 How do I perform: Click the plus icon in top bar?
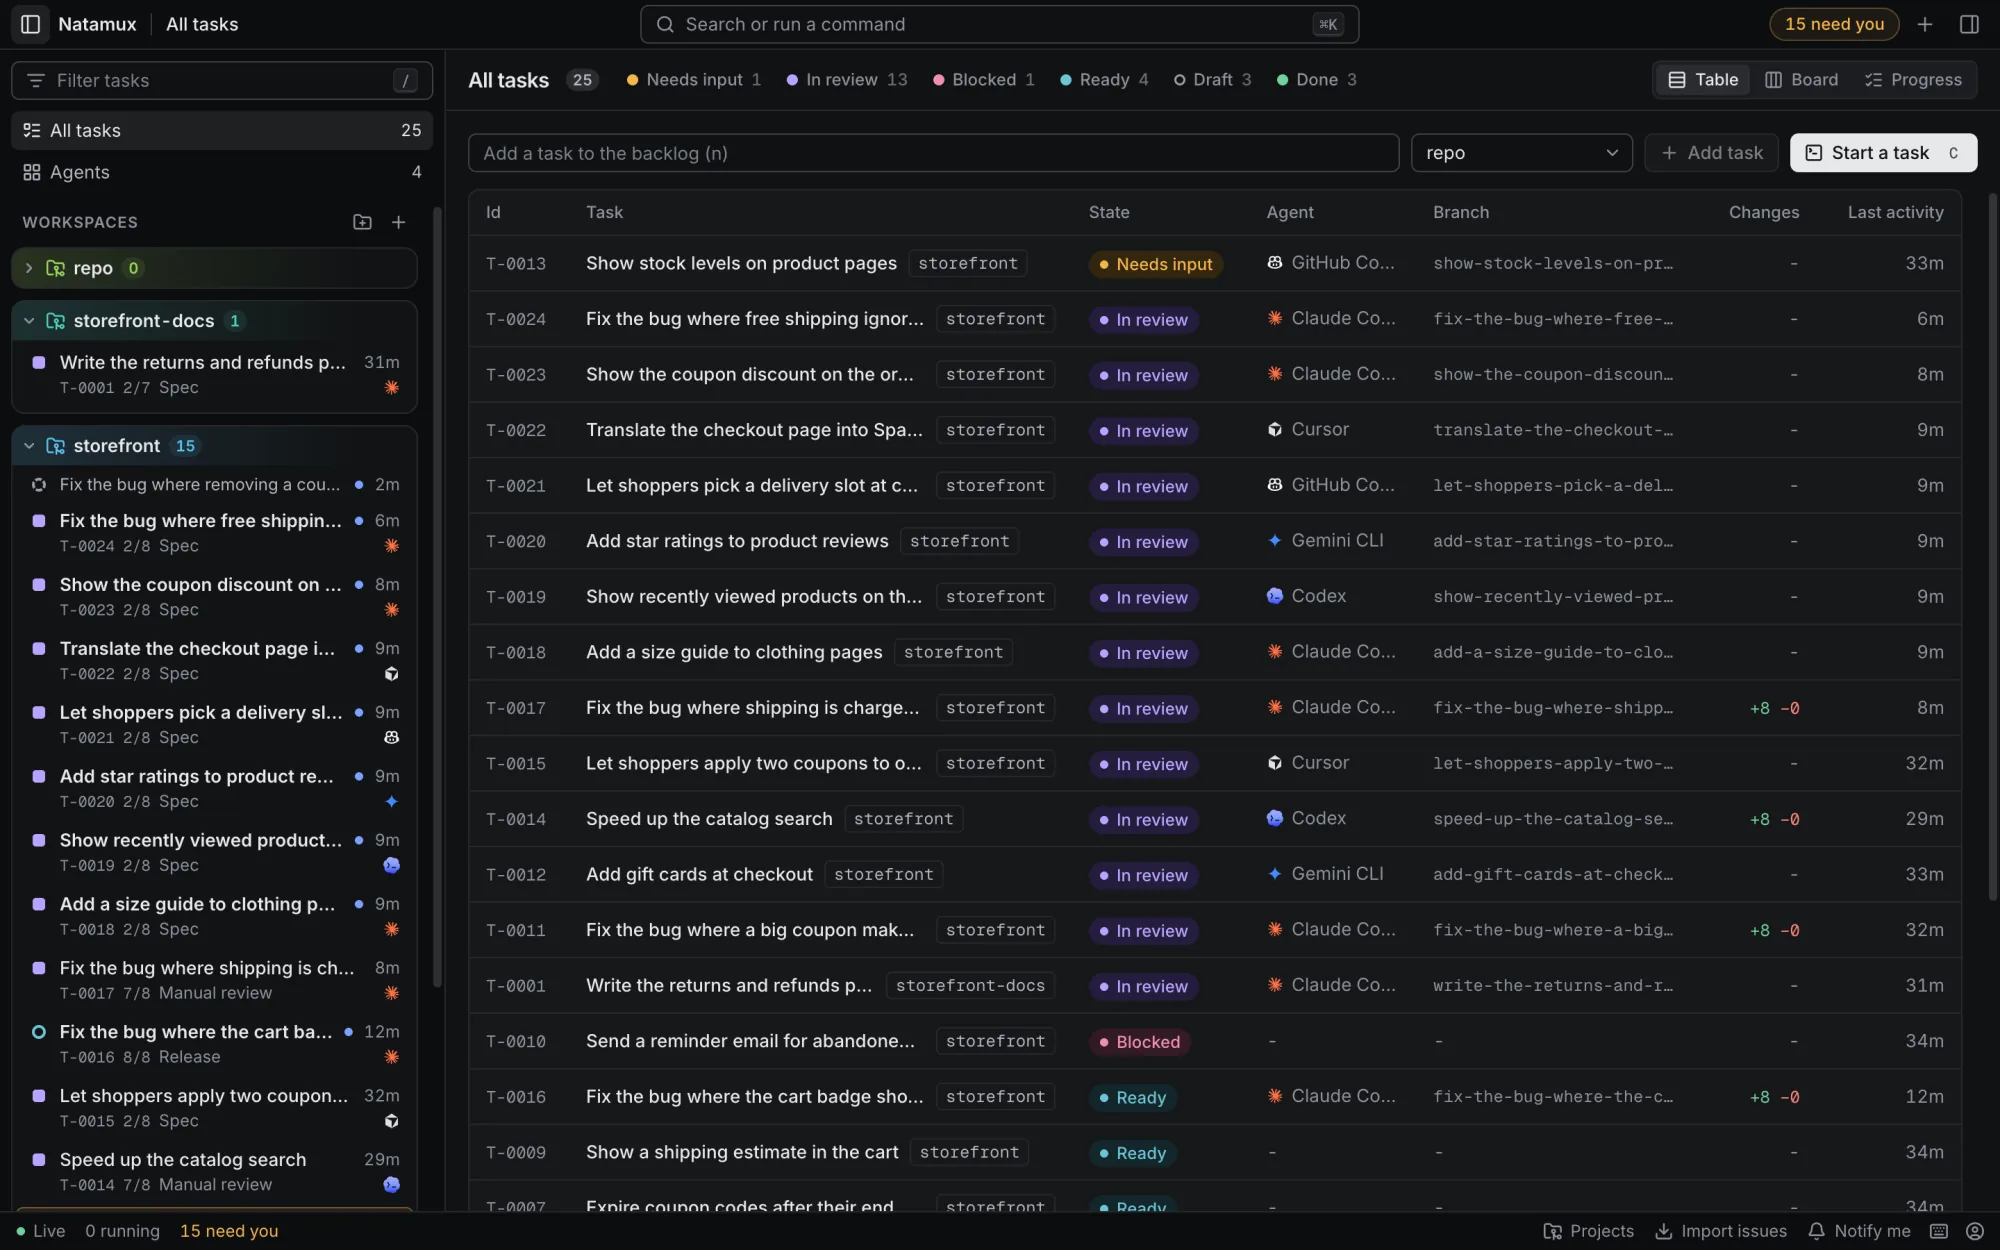point(1925,24)
